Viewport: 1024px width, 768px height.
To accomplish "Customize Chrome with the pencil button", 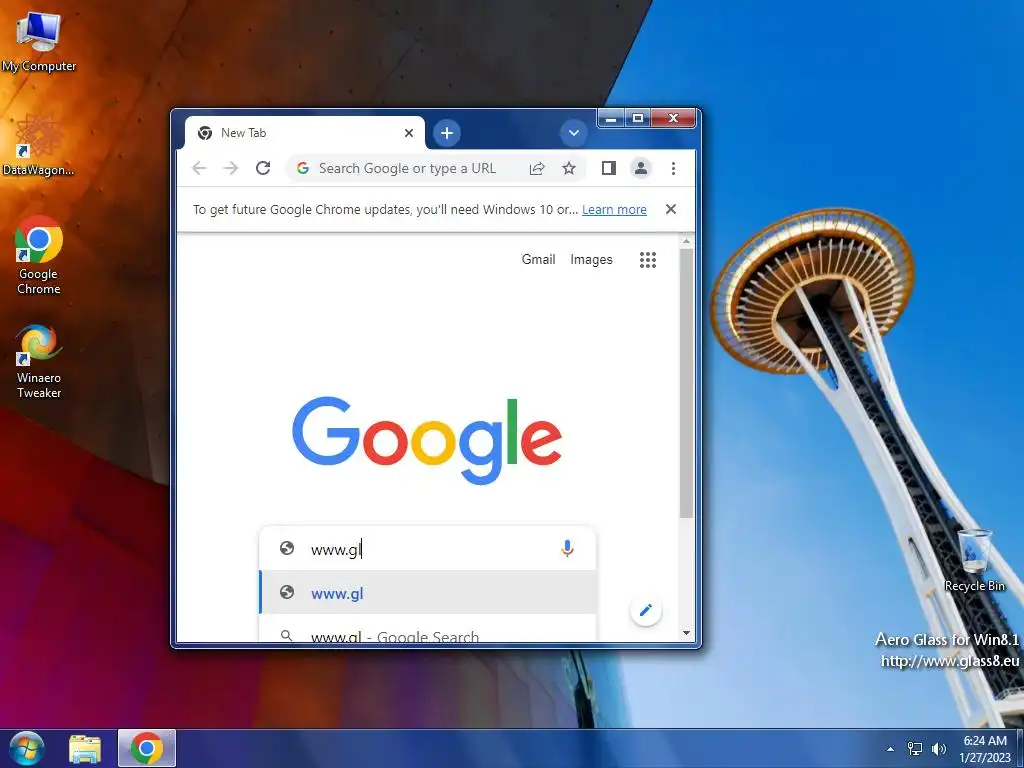I will [x=645, y=610].
